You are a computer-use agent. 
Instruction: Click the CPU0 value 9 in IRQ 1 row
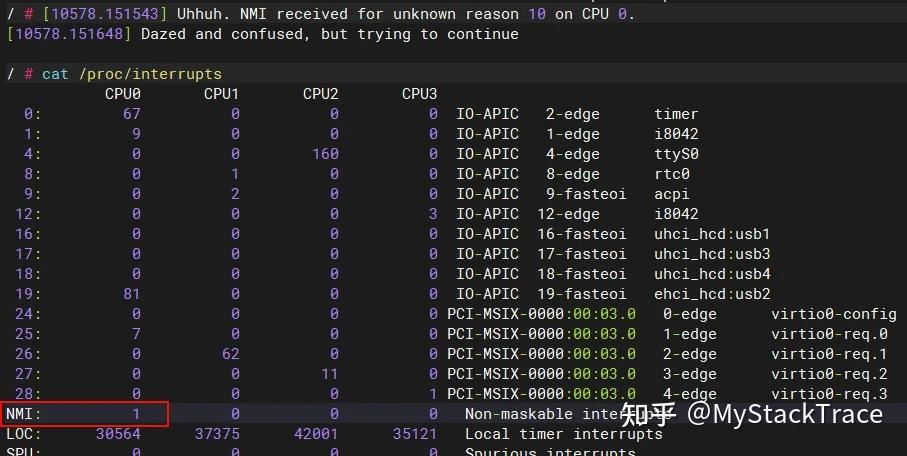tap(136, 134)
